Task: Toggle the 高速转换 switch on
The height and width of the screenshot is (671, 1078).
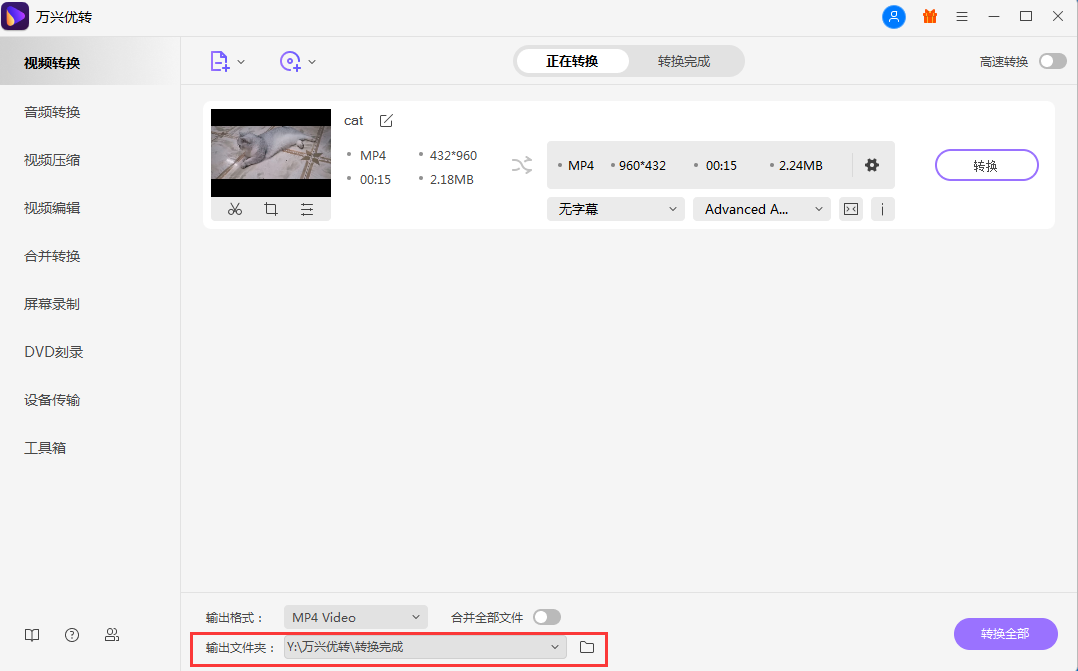Action: (1051, 60)
